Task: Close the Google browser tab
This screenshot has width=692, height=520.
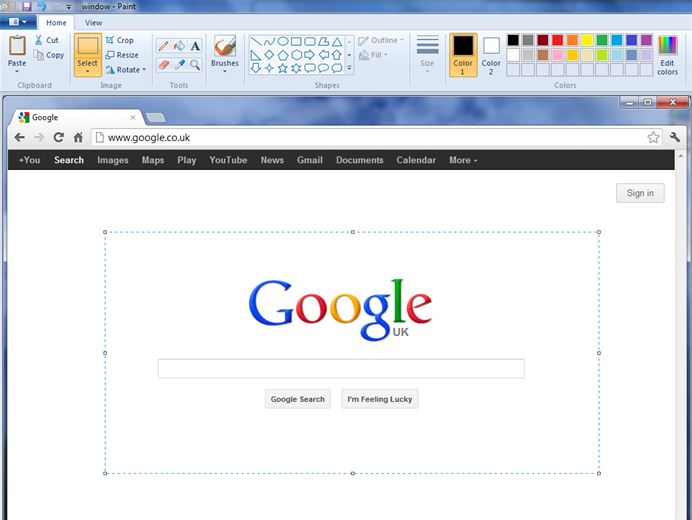Action: pyautogui.click(x=133, y=117)
